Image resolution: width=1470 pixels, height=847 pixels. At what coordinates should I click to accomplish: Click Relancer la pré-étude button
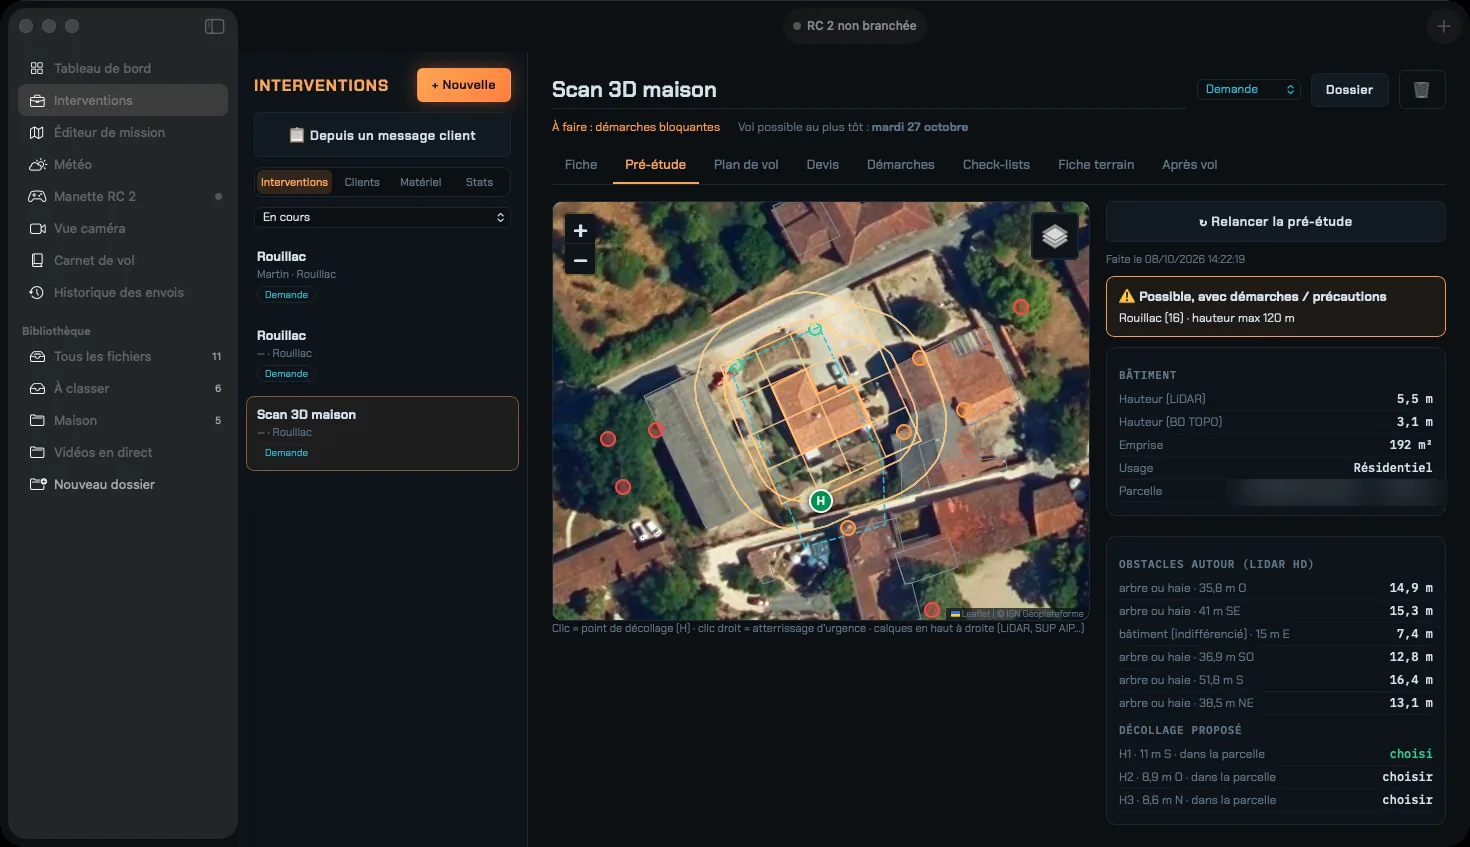[x=1276, y=222]
